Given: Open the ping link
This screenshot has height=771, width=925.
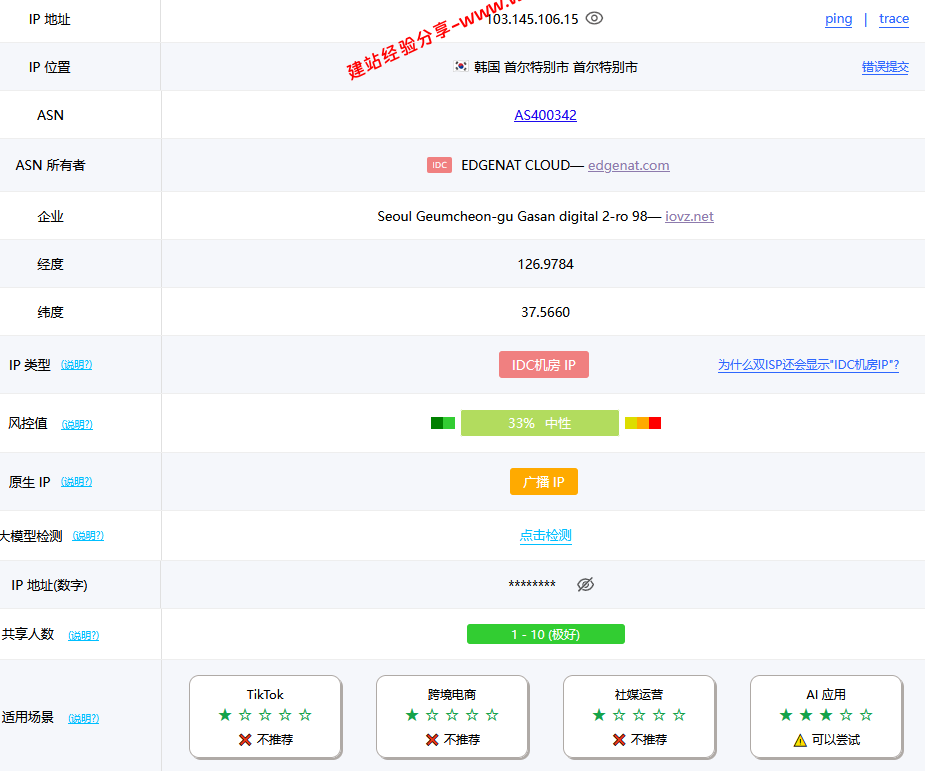Looking at the screenshot, I should [x=838, y=19].
